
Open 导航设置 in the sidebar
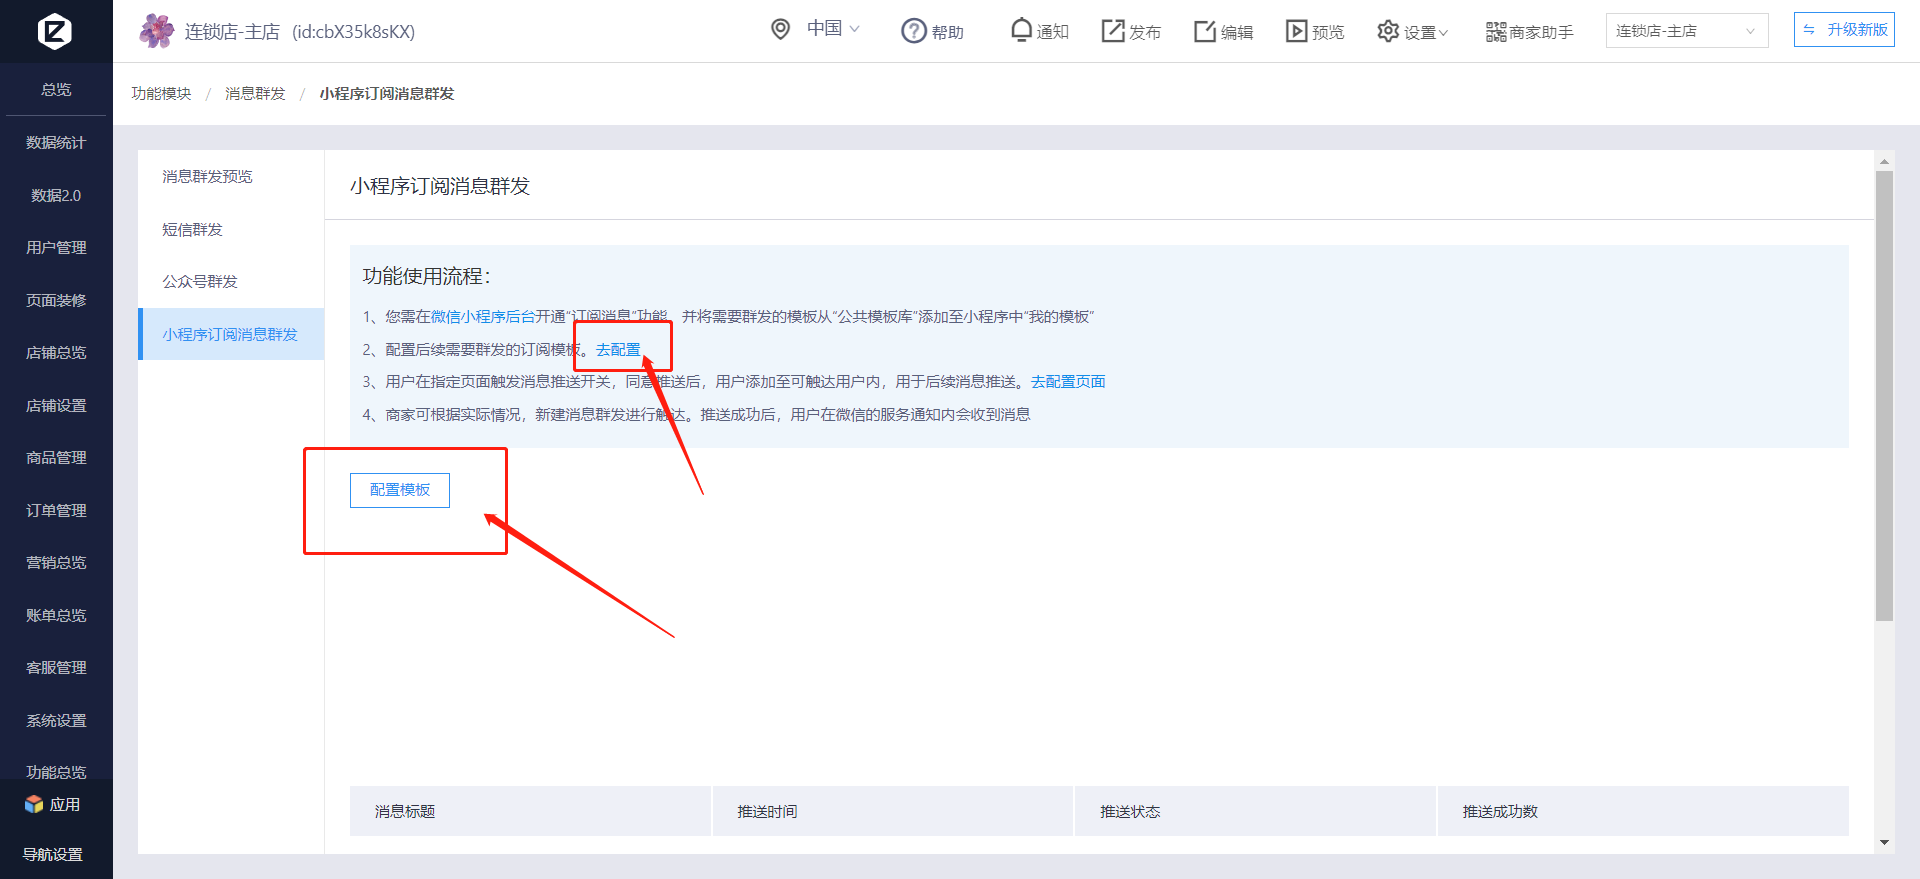pyautogui.click(x=53, y=854)
